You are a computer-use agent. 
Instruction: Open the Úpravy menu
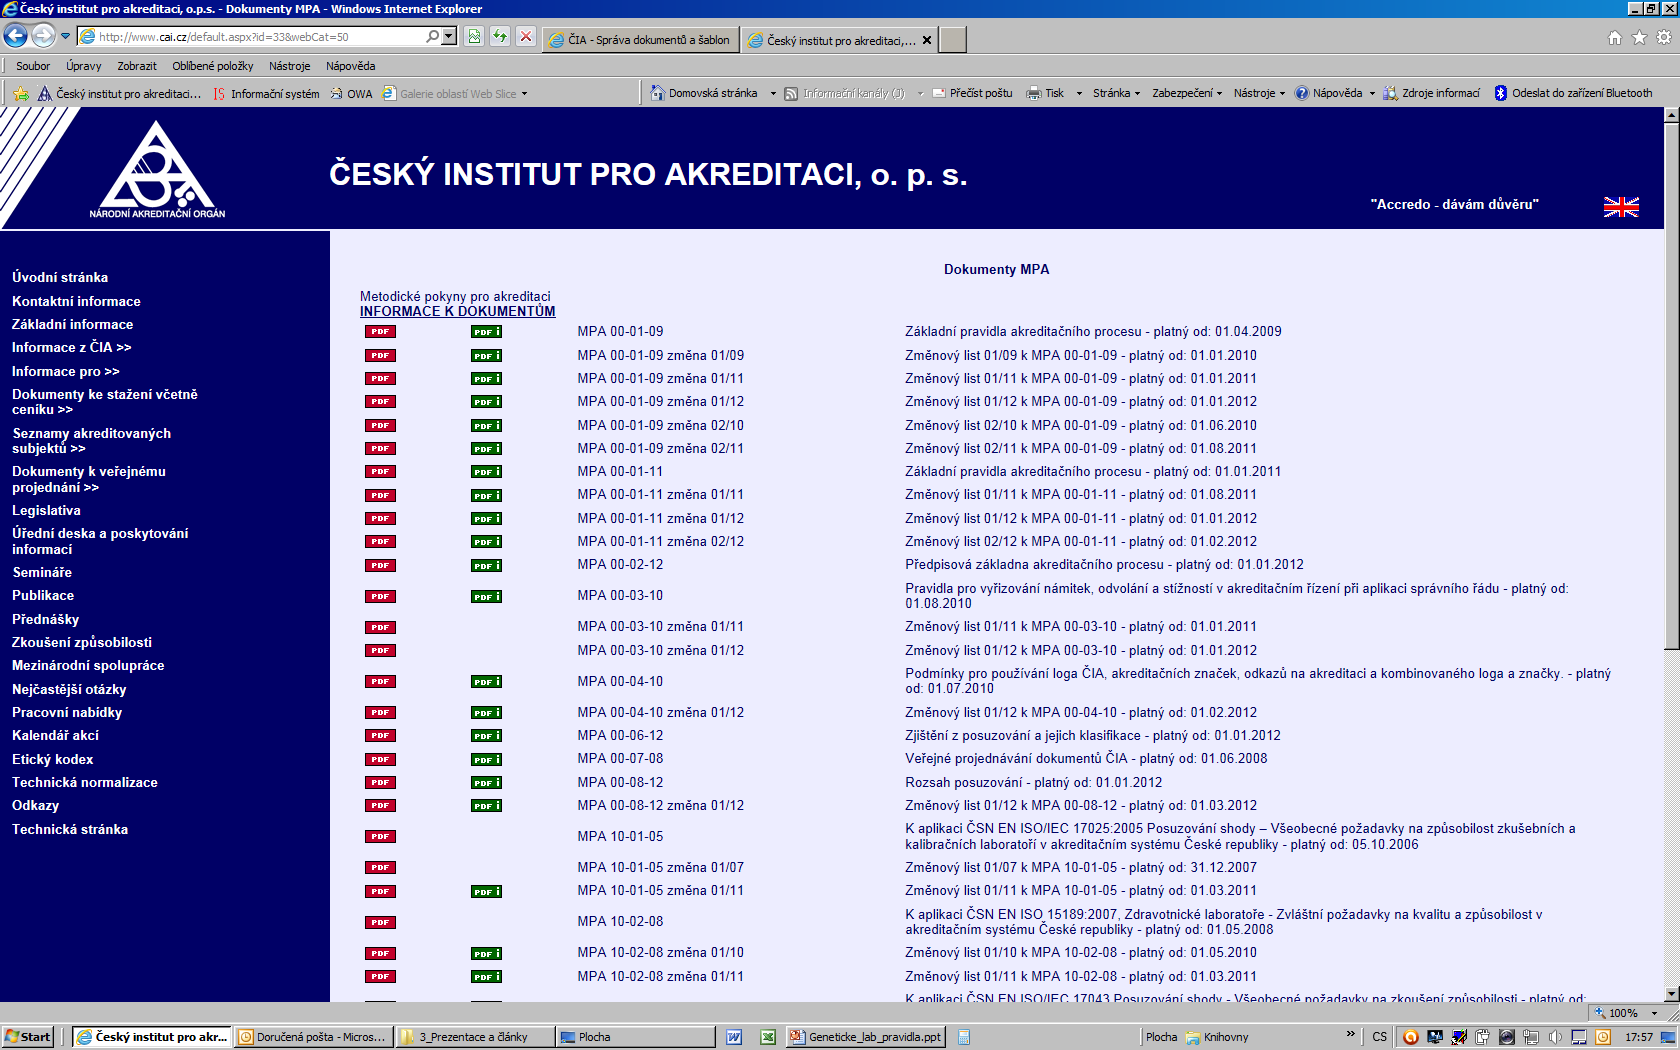coord(84,66)
